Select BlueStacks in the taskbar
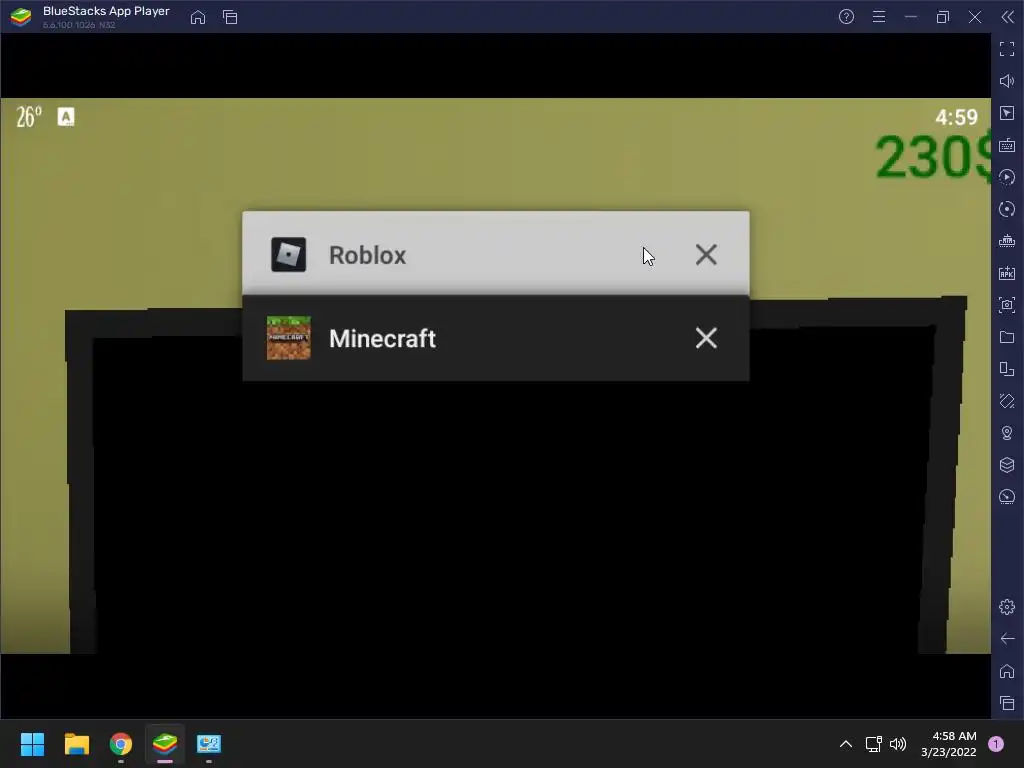This screenshot has height=768, width=1024. point(165,744)
